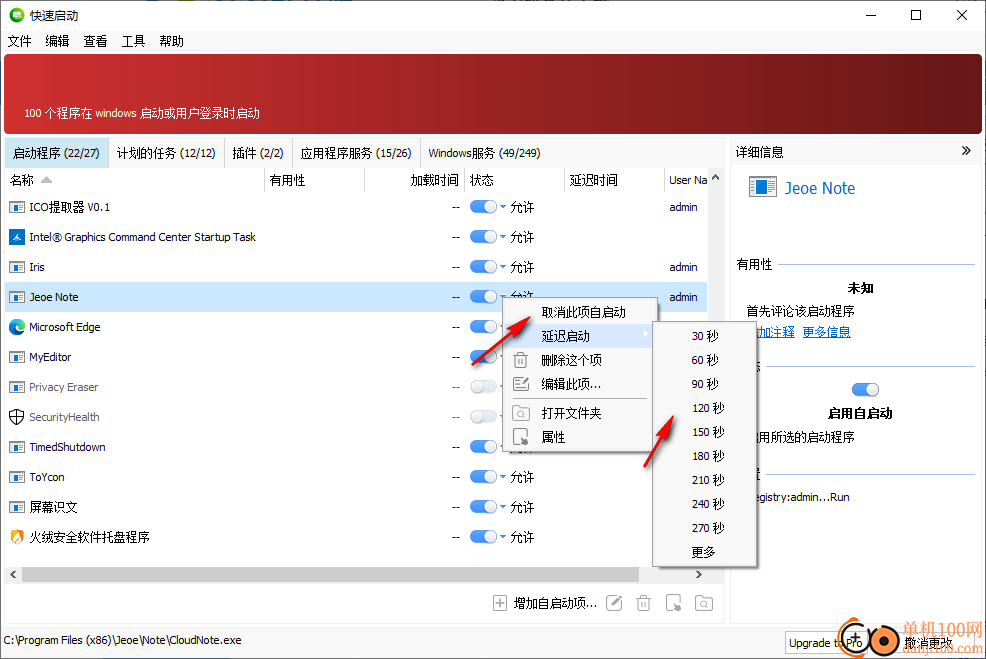Viewport: 986px width, 659px height.
Task: Click the open folder icon in bottom toolbar
Action: [x=704, y=604]
